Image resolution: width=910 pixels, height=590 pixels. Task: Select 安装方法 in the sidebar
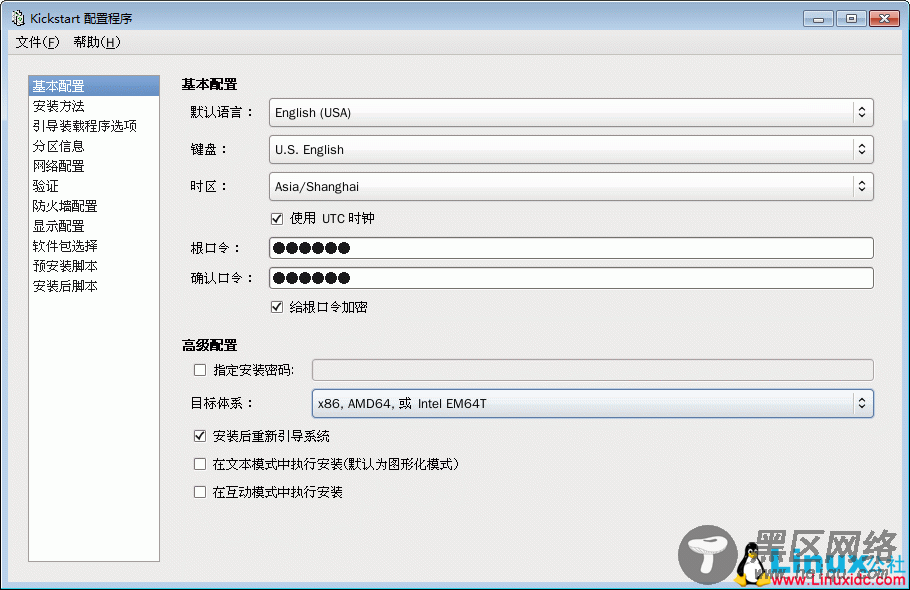pyautogui.click(x=94, y=106)
